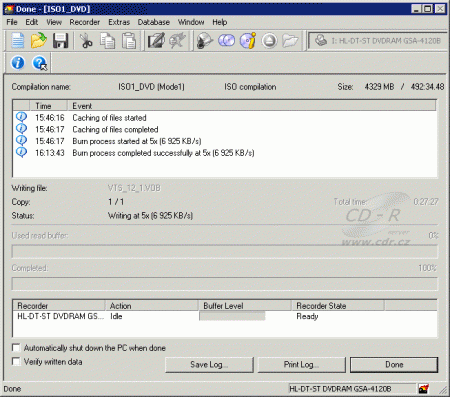Screen dimensions: 450x397
Task: Toggle the Verify written data checkbox
Action: pos(16,361)
